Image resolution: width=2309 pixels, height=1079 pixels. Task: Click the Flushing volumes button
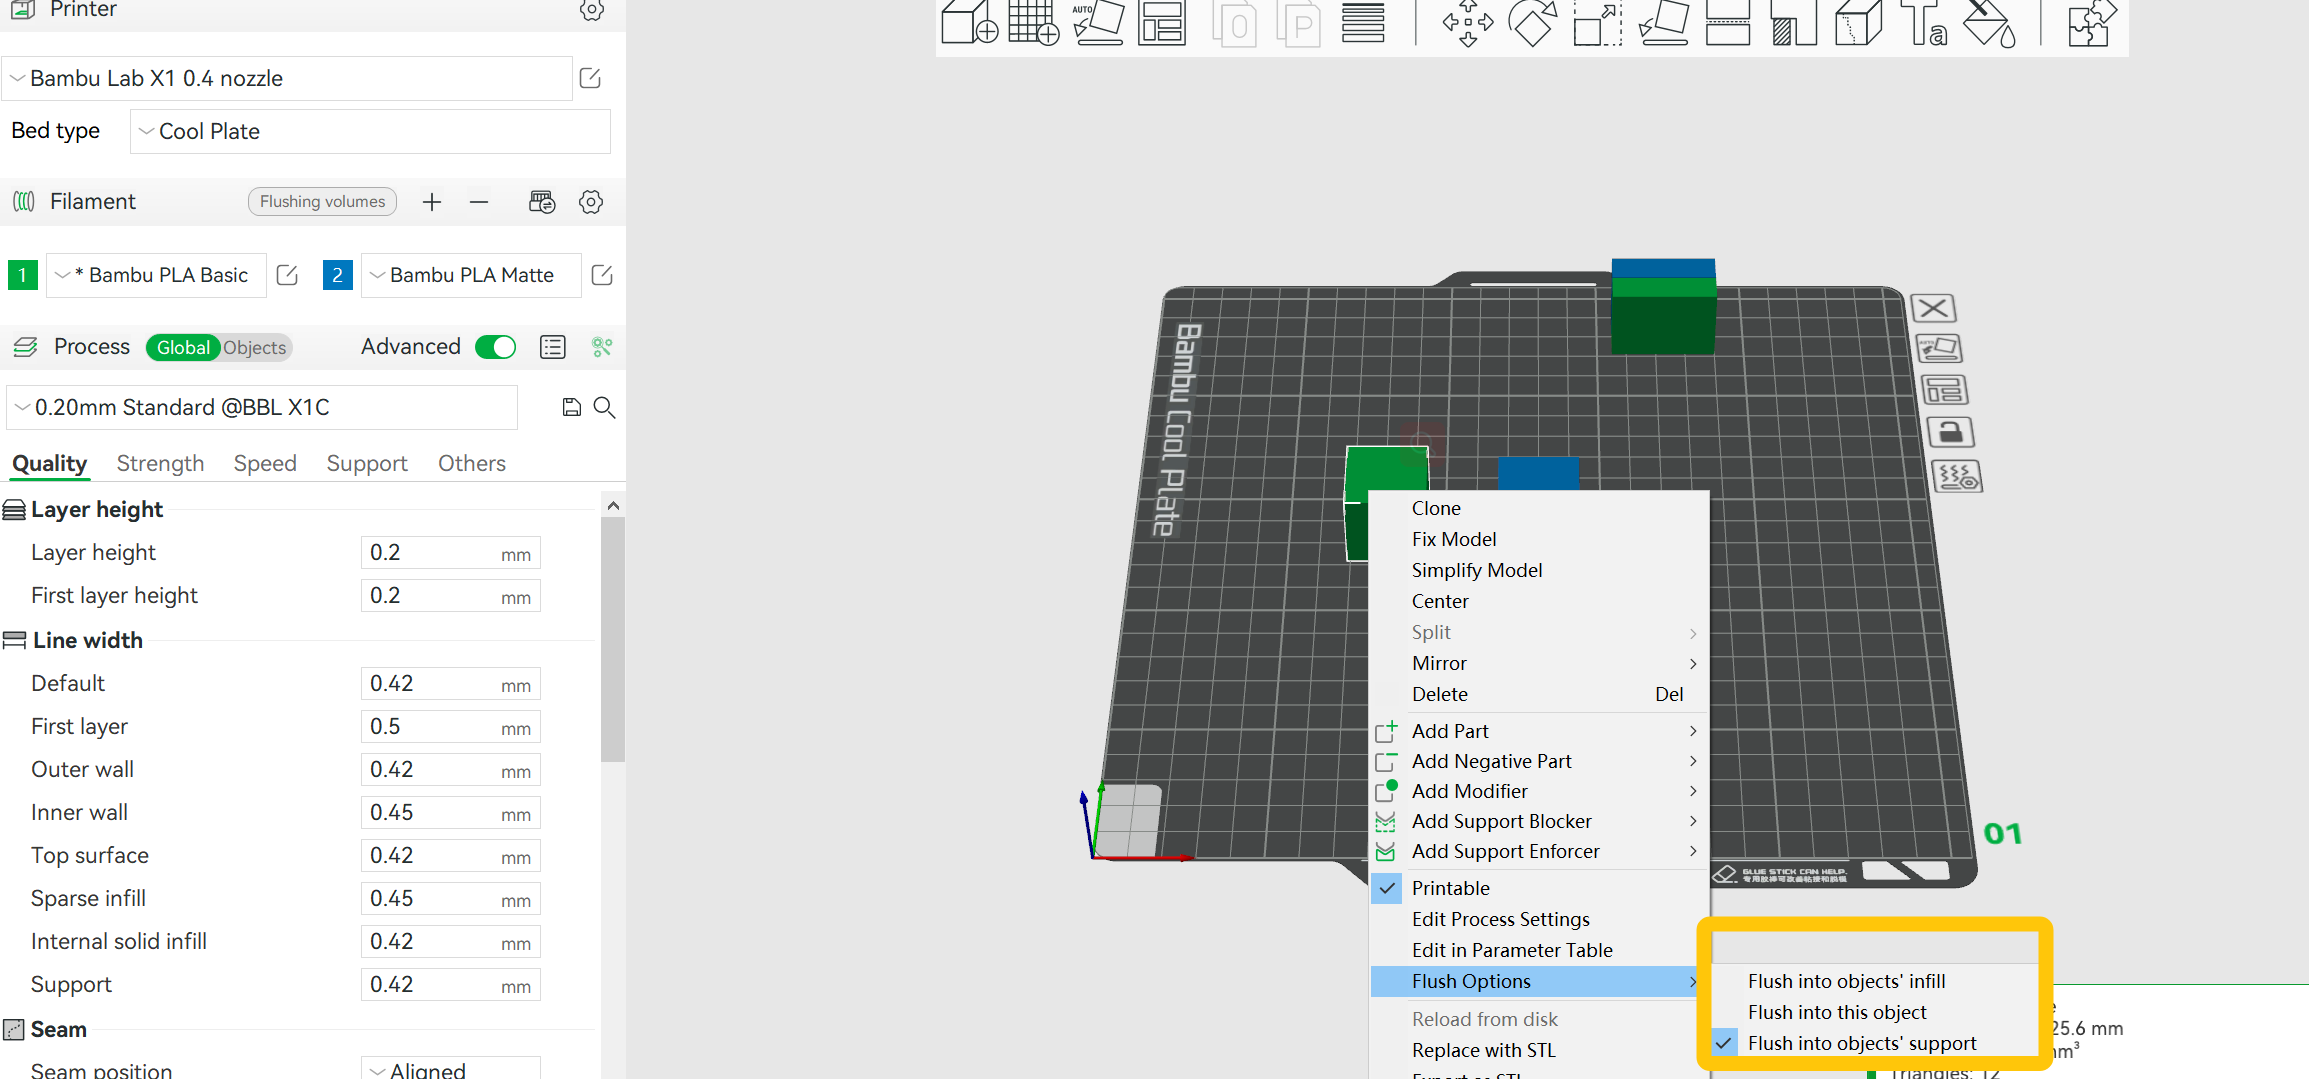[x=322, y=201]
